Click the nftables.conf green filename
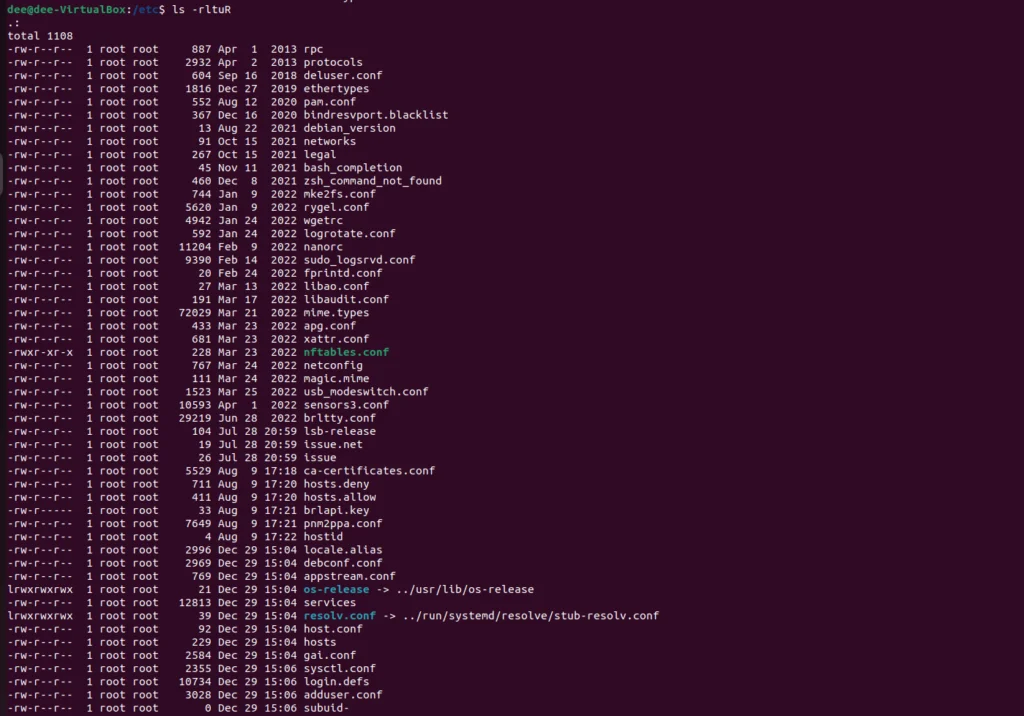 (x=346, y=352)
